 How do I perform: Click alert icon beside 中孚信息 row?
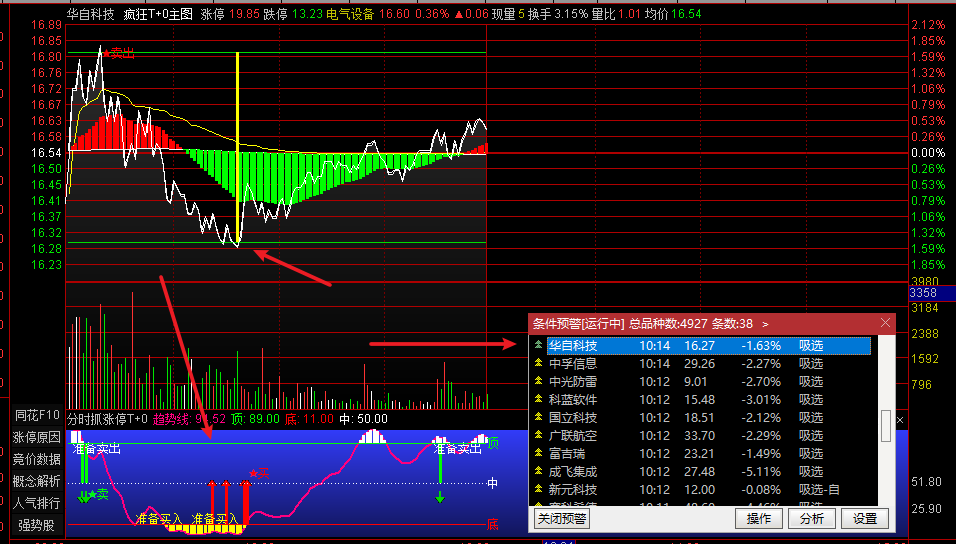tap(538, 363)
